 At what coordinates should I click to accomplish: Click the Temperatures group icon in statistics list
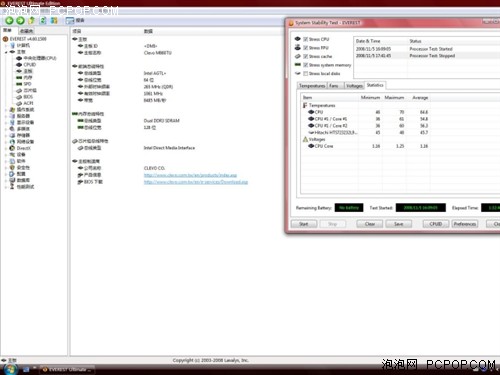(x=305, y=105)
